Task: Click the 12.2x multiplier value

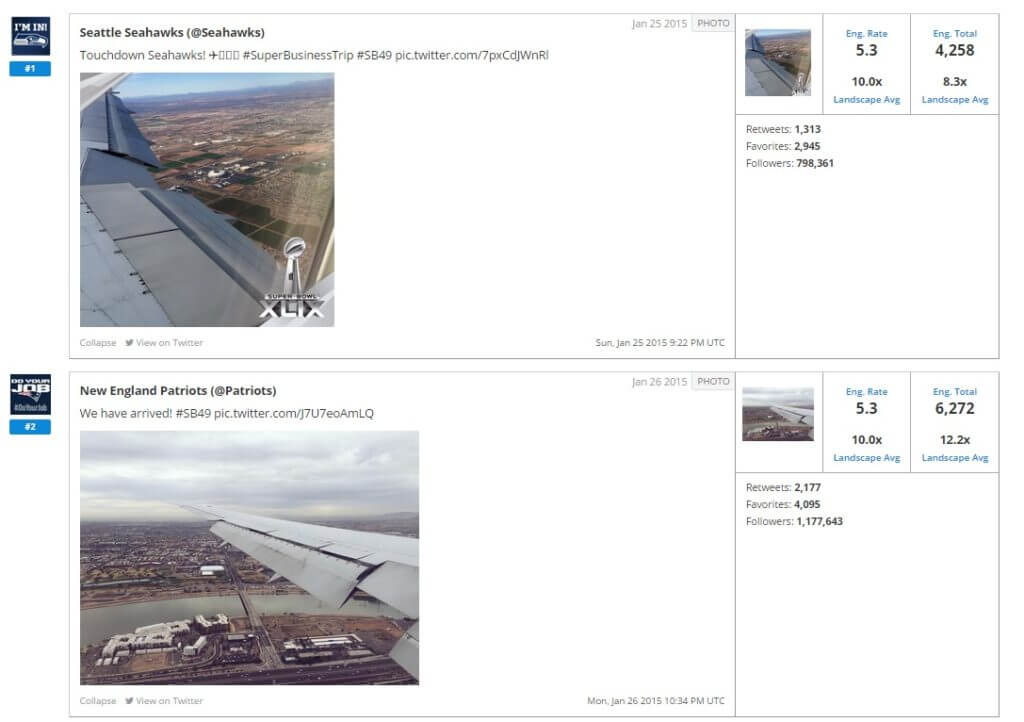Action: (x=955, y=440)
